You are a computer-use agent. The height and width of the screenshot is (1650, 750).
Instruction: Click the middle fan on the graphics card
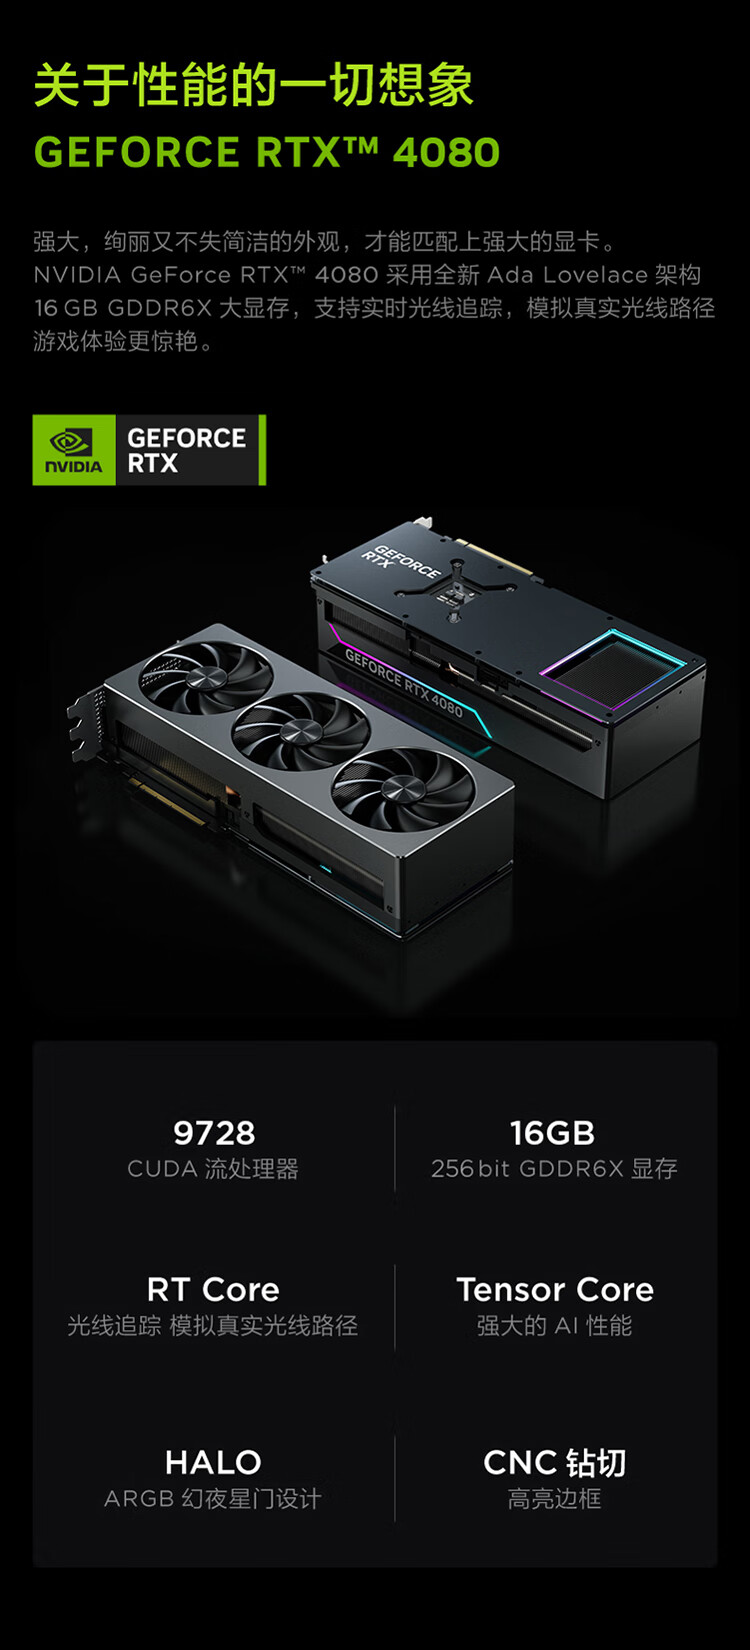point(300,732)
